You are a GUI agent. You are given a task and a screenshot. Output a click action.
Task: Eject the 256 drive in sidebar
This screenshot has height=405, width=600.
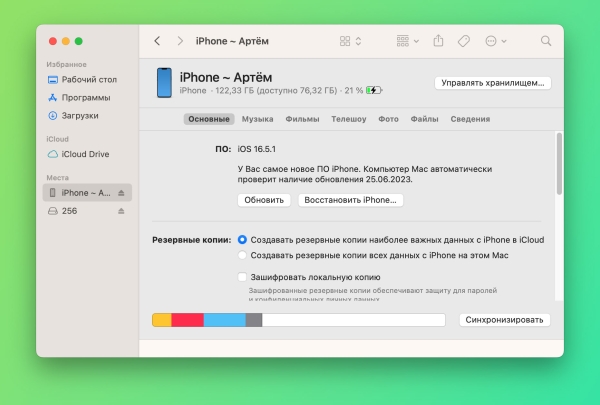(121, 211)
